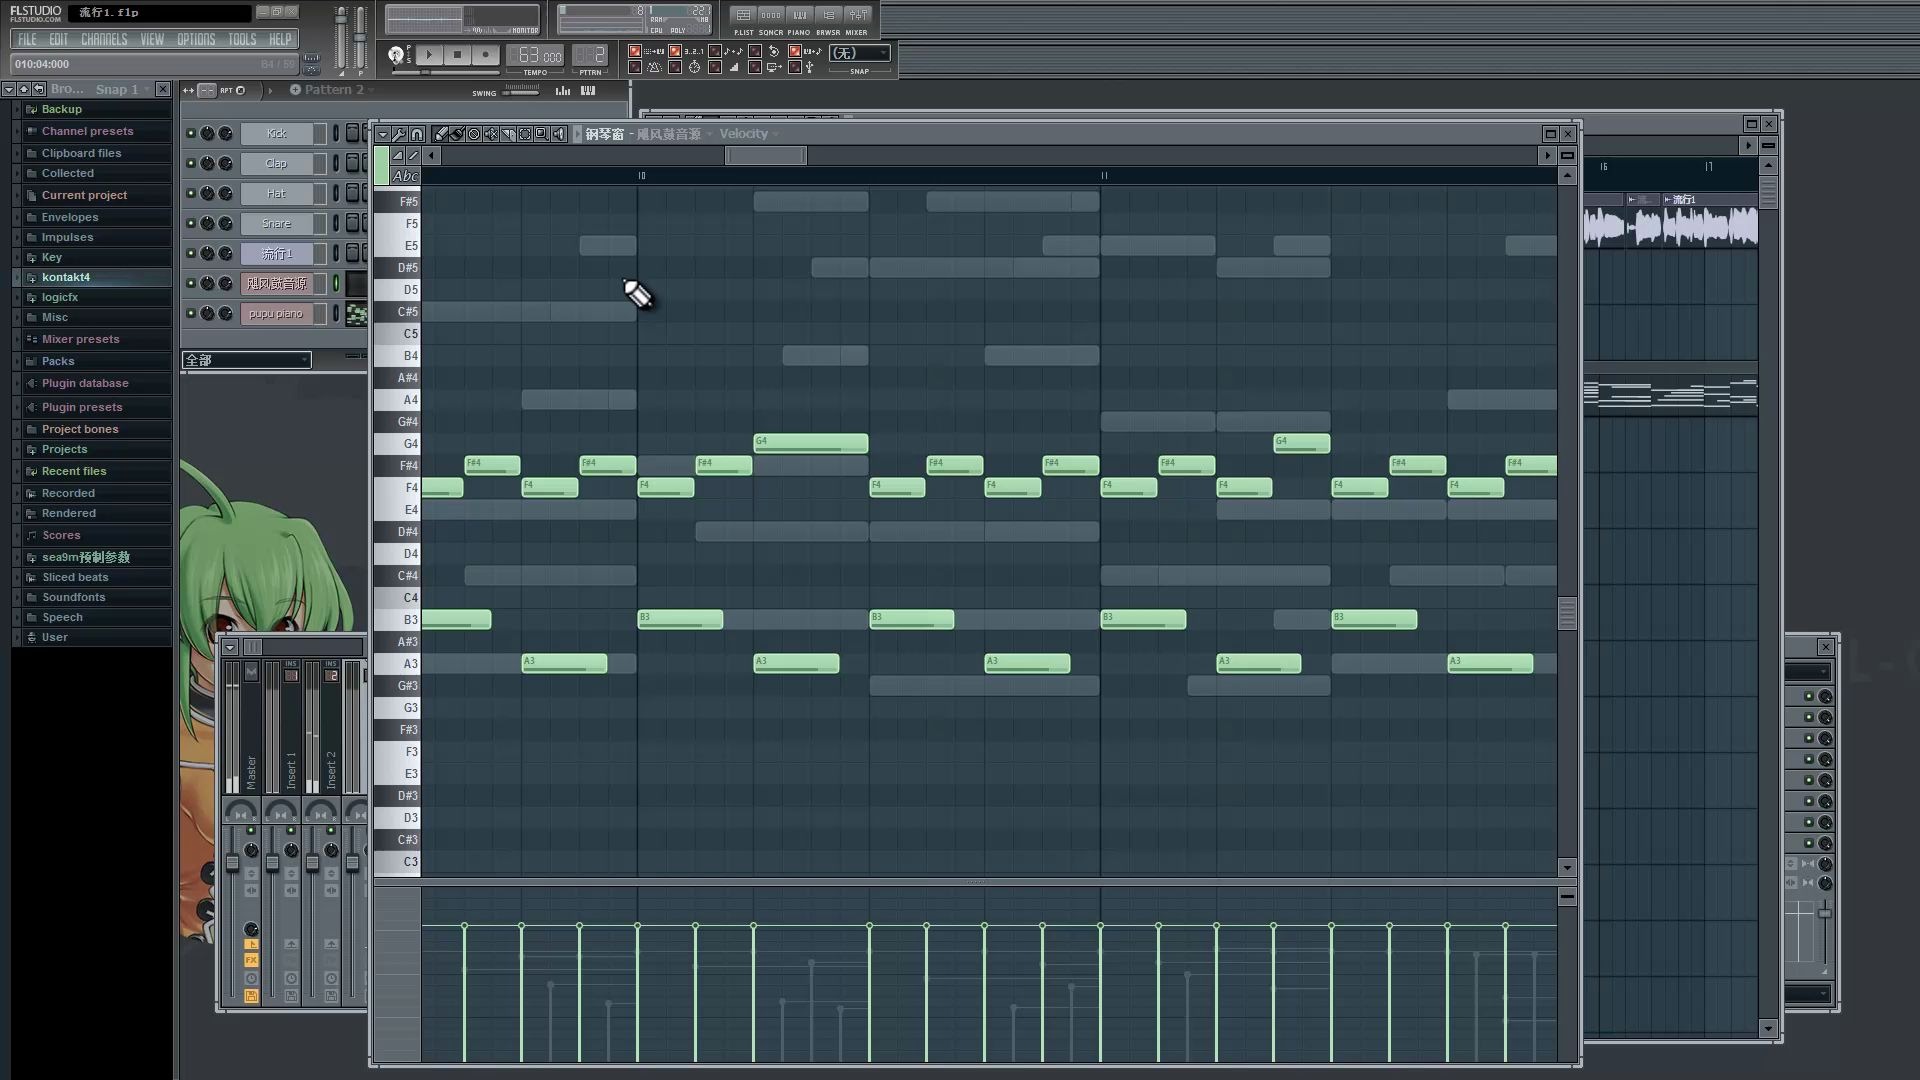Click the keyboard editor icon near Swing
The height and width of the screenshot is (1080, 1920).
click(x=588, y=90)
